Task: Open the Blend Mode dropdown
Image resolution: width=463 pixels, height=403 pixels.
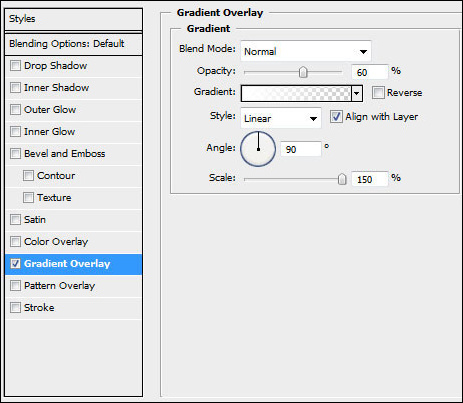Action: click(306, 51)
